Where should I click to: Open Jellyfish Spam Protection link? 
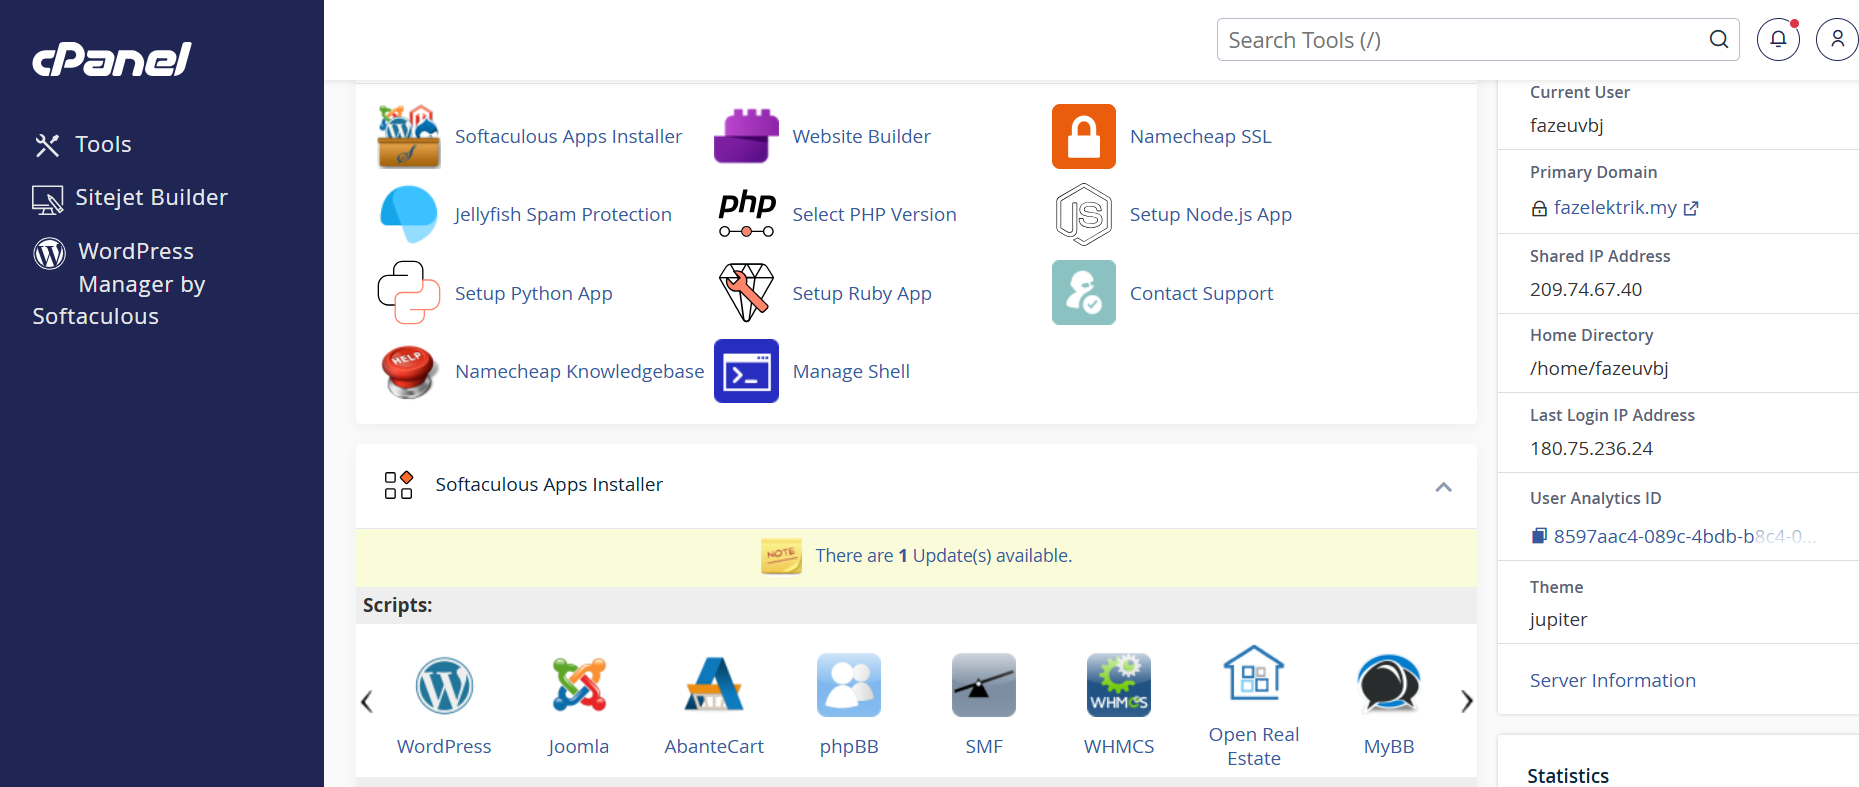coord(563,215)
